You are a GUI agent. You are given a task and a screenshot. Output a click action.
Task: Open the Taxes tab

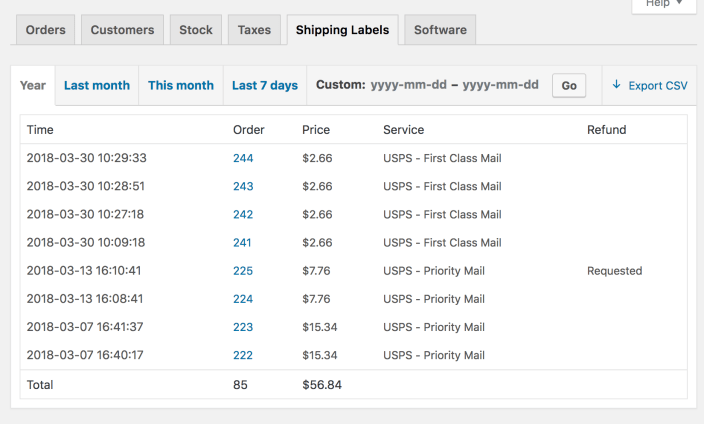pyautogui.click(x=254, y=30)
